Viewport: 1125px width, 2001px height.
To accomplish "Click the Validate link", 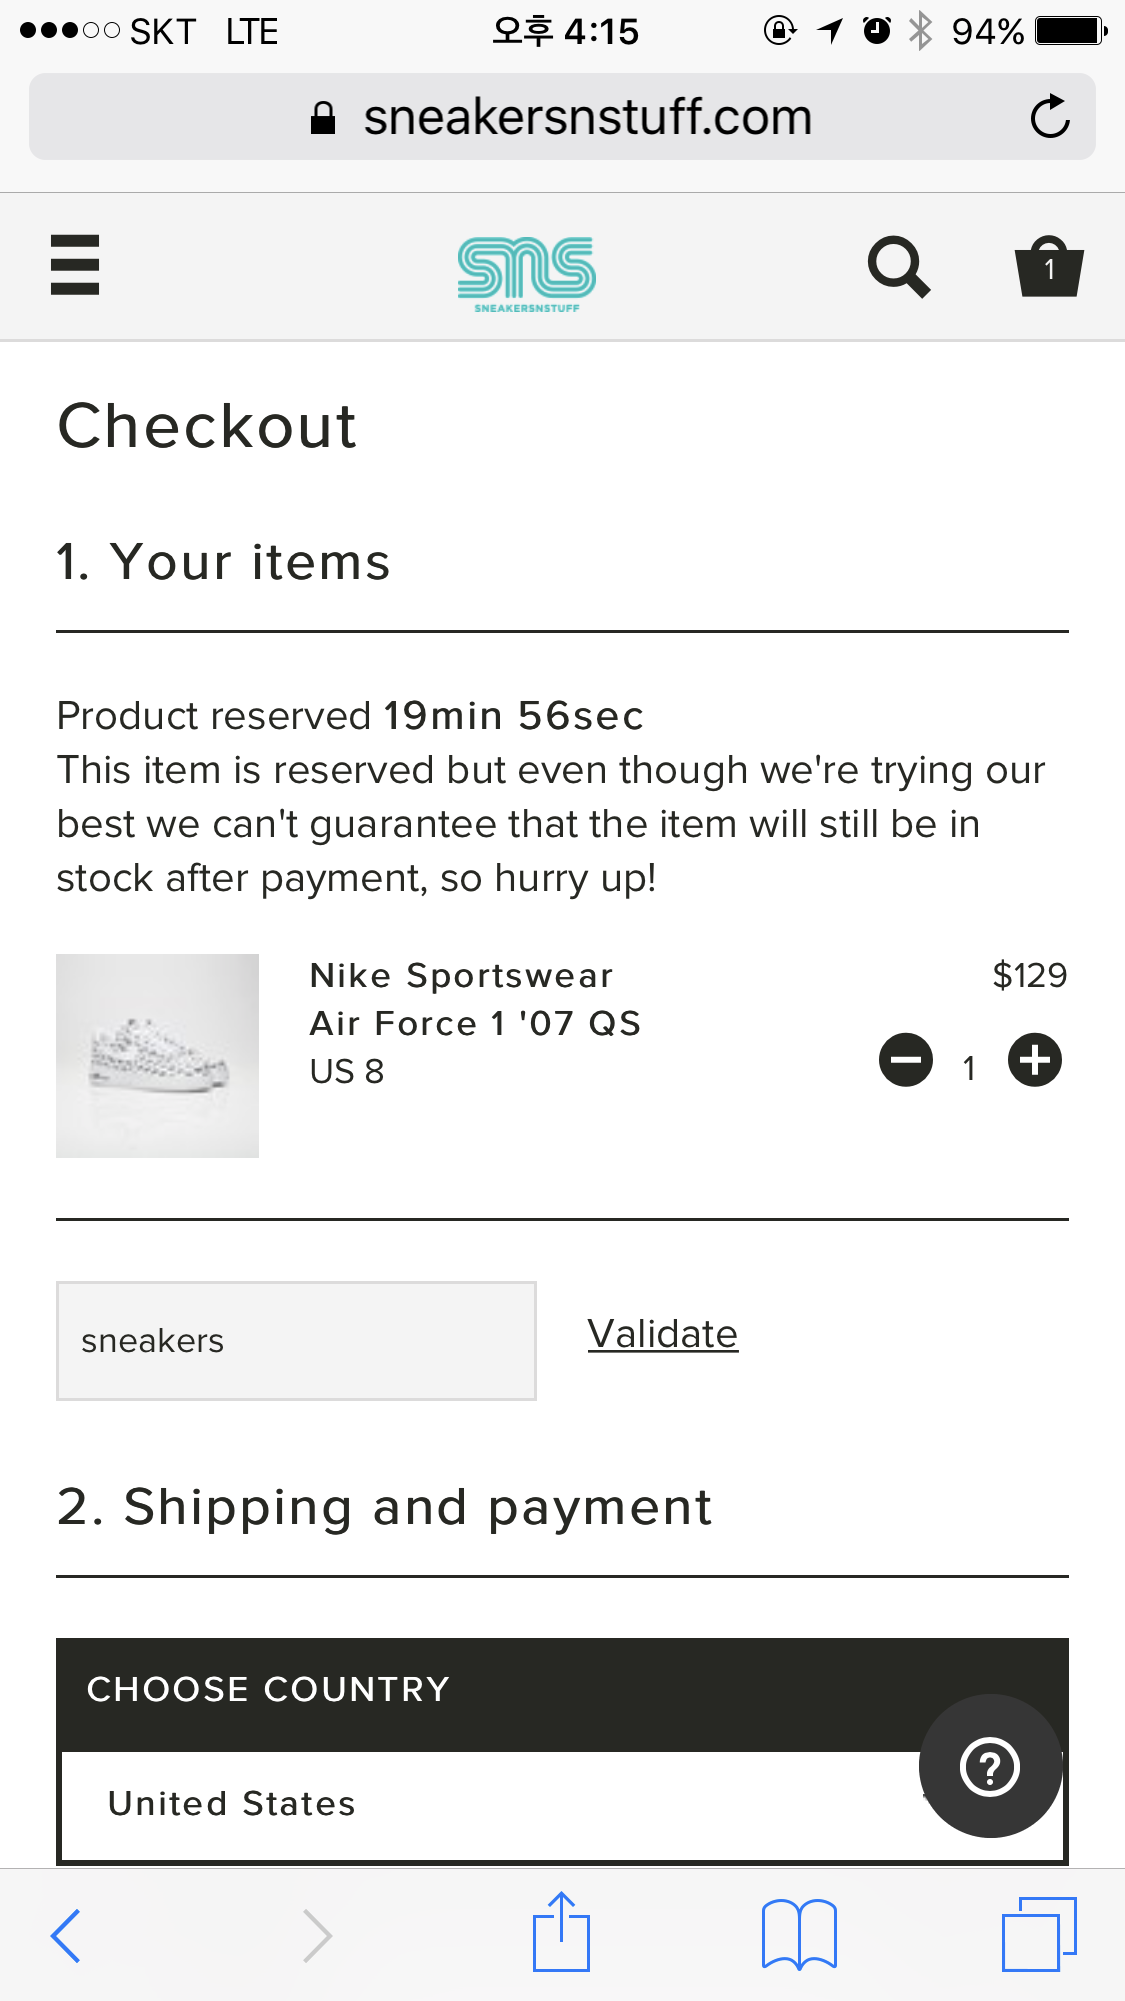I will [x=663, y=1334].
